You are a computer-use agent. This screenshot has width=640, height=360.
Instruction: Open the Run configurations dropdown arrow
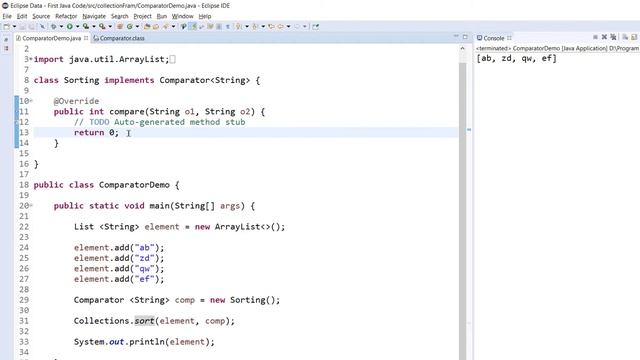point(78,27)
